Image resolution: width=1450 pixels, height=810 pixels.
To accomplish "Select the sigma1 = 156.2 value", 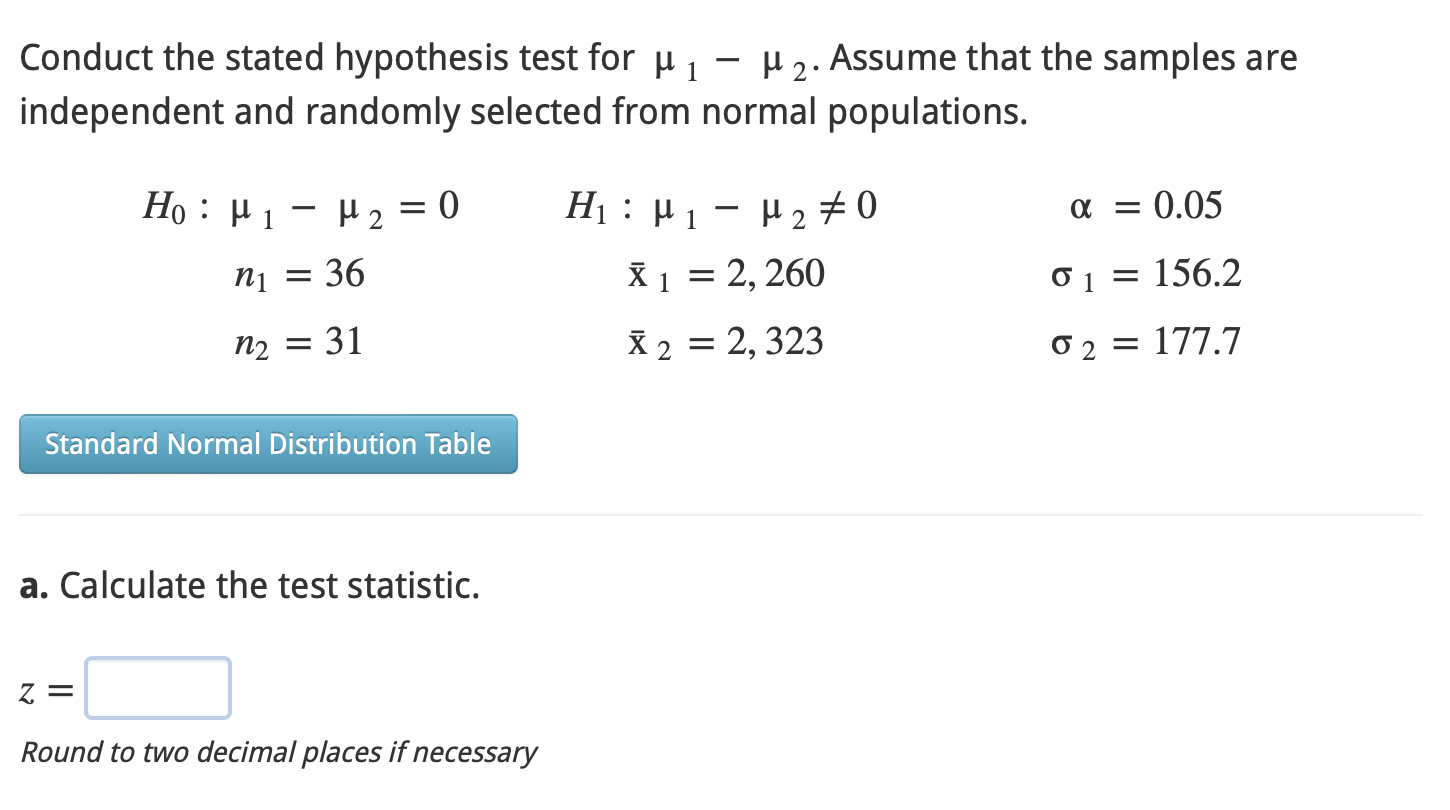I will point(1145,274).
